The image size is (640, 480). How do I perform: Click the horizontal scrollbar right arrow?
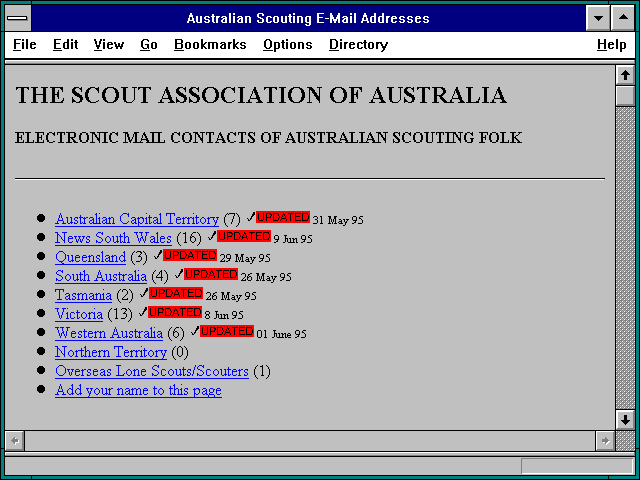605,441
